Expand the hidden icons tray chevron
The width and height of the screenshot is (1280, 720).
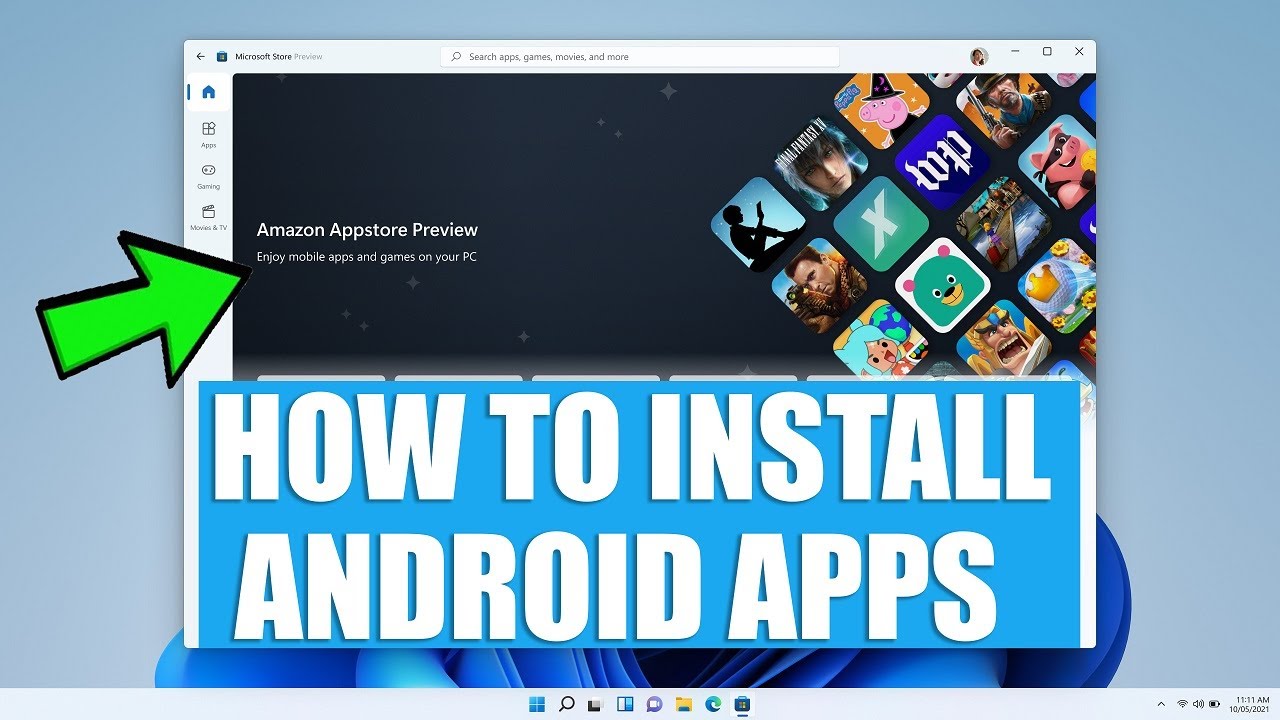tap(1161, 704)
